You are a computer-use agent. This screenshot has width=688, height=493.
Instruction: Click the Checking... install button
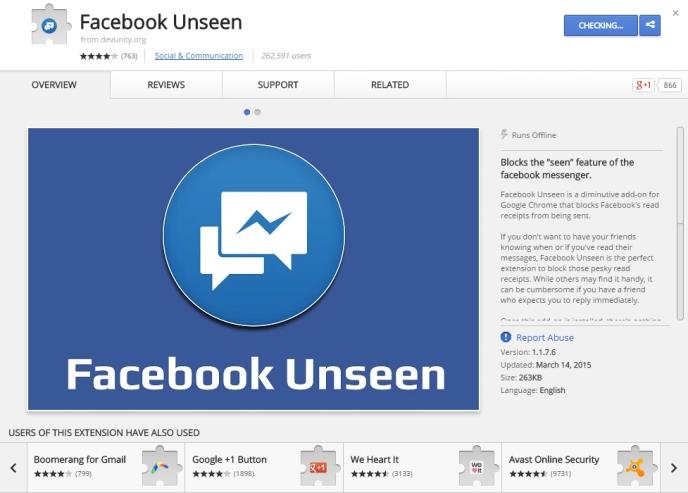[601, 25]
